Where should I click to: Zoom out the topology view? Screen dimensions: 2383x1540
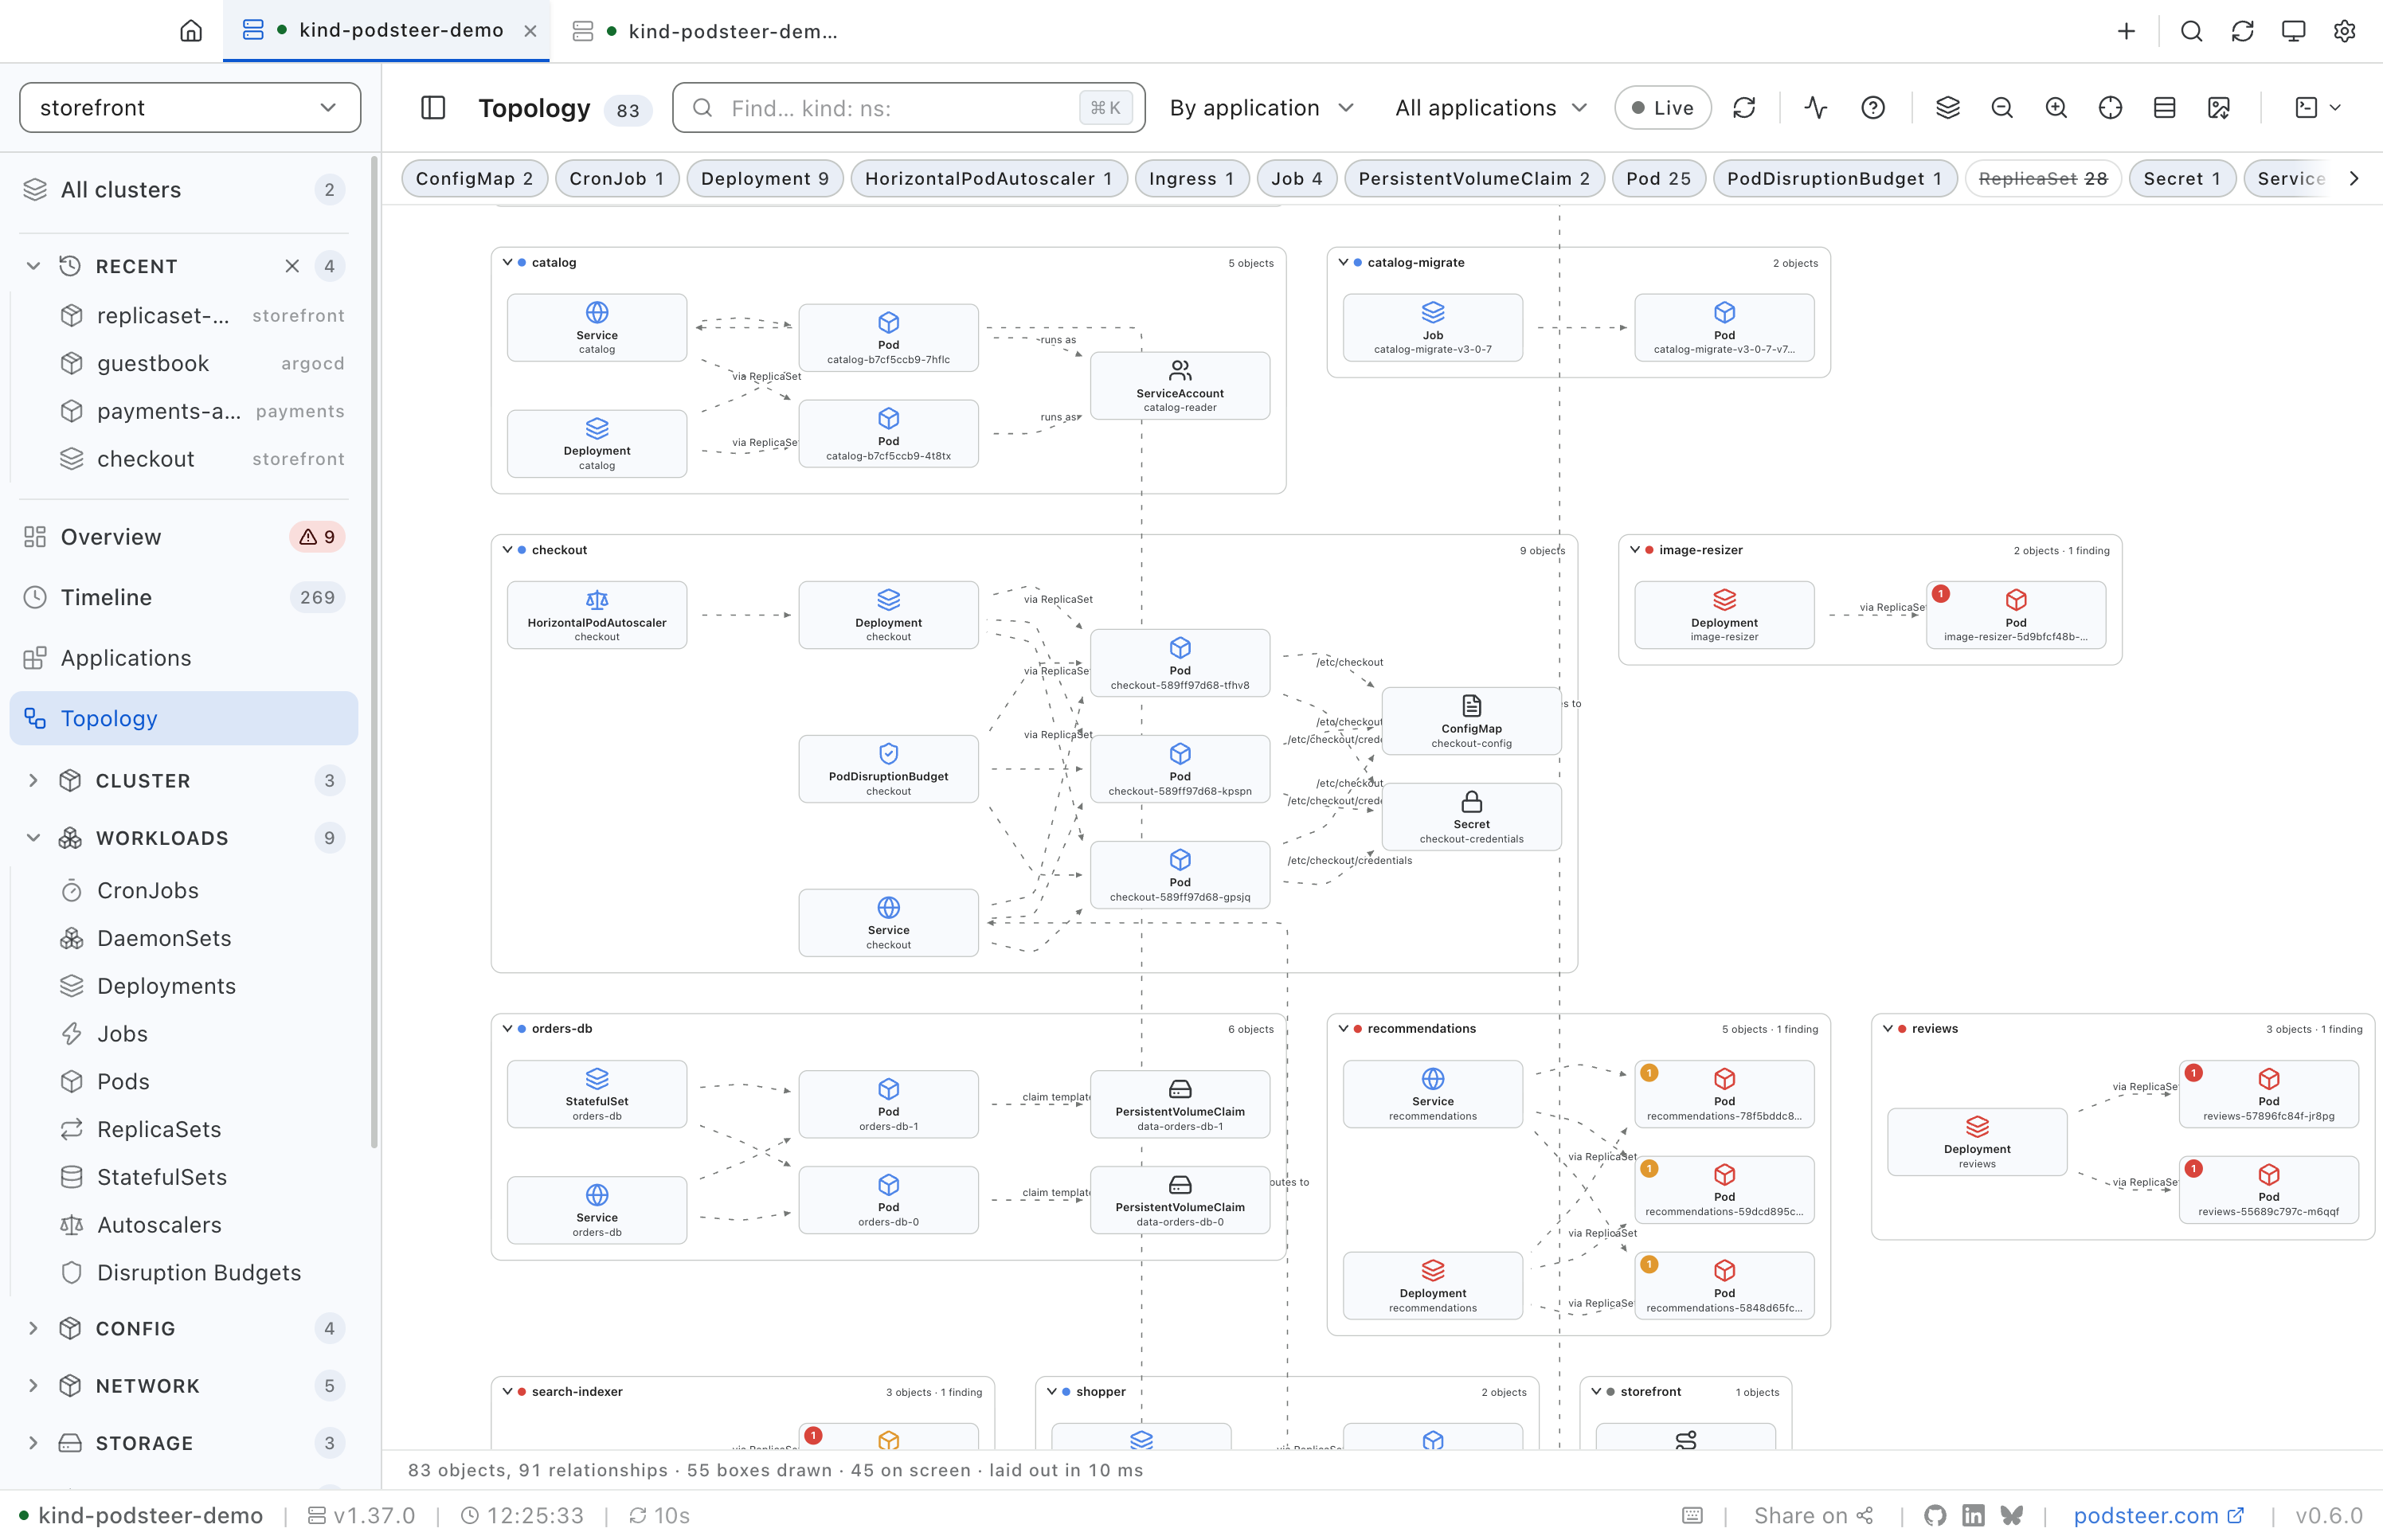coord(2002,108)
